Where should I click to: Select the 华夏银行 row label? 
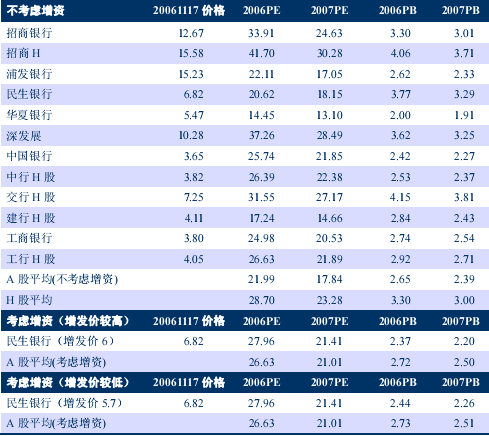tap(29, 115)
